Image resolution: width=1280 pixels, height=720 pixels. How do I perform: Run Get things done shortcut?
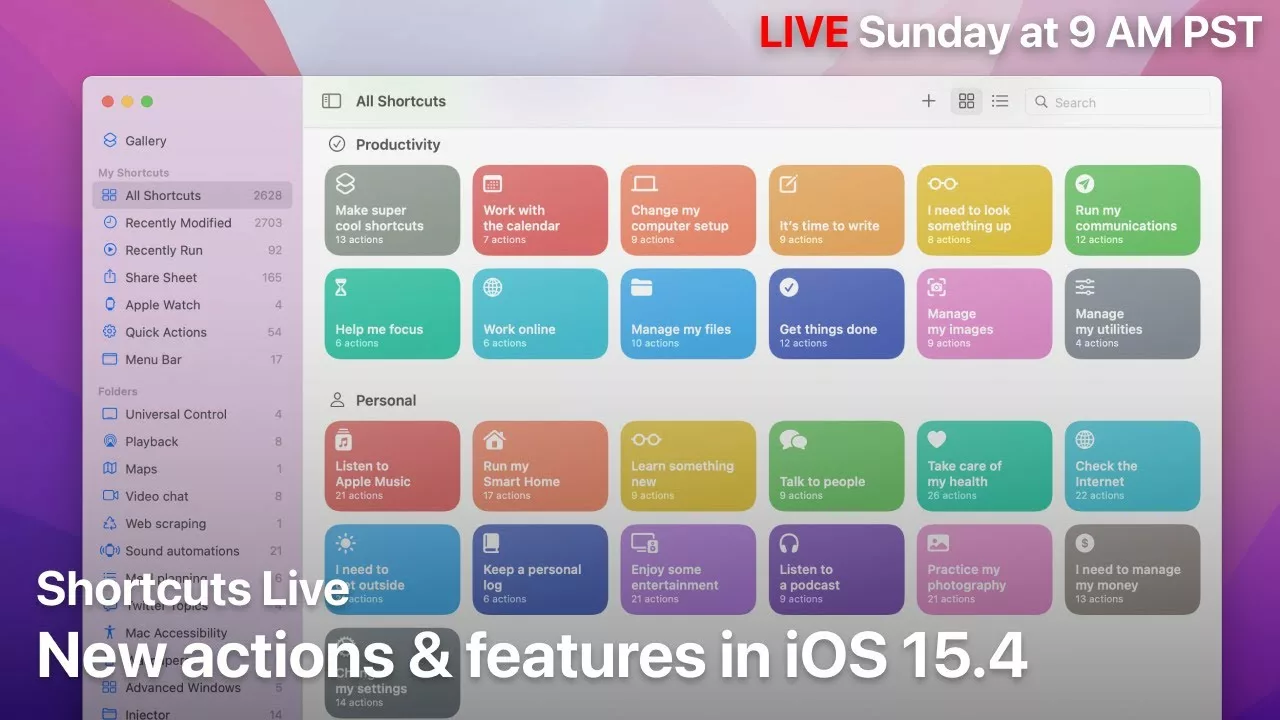point(837,313)
